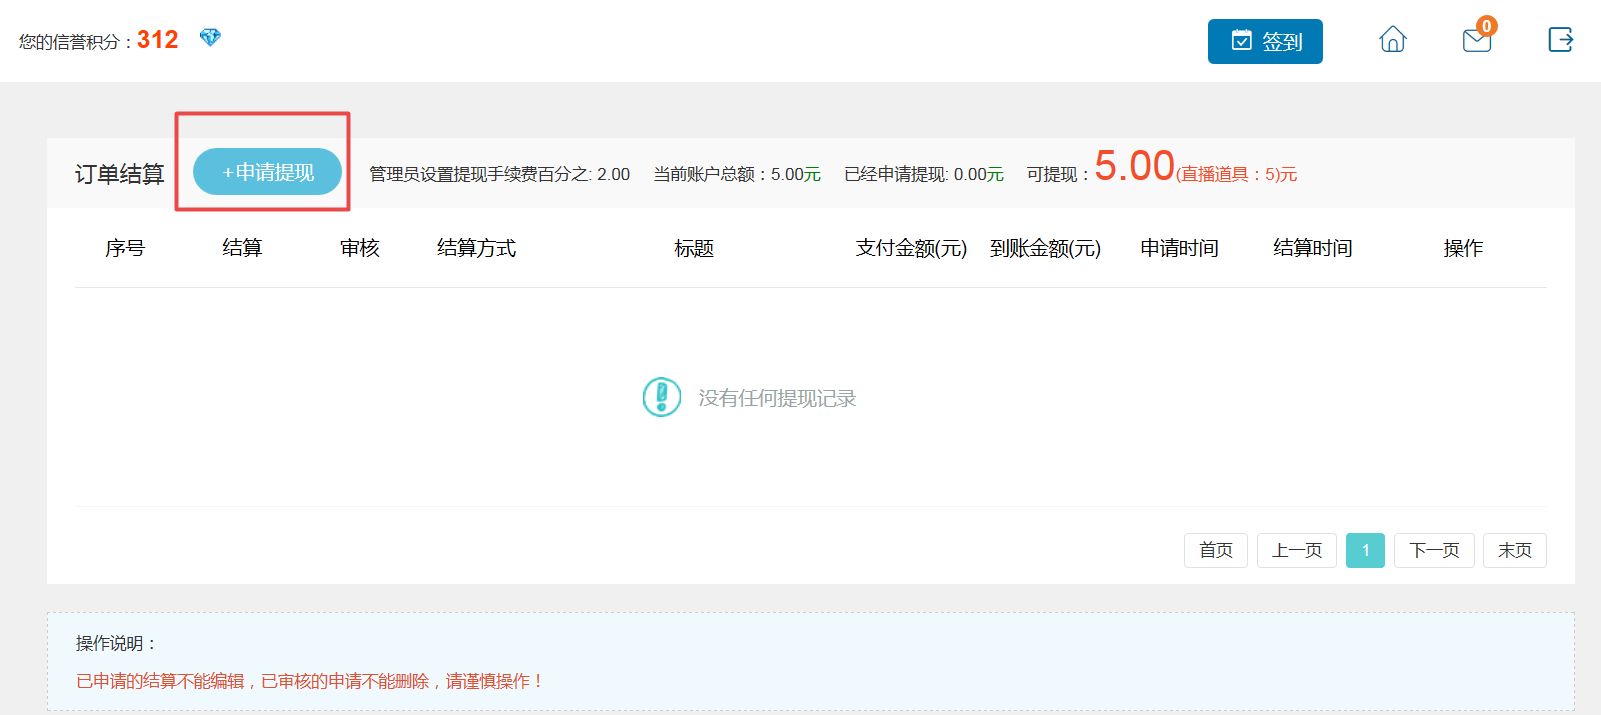1601x715 pixels.
Task: Click the red warning text about 已申请的结算
Action: pyautogui.click(x=310, y=681)
